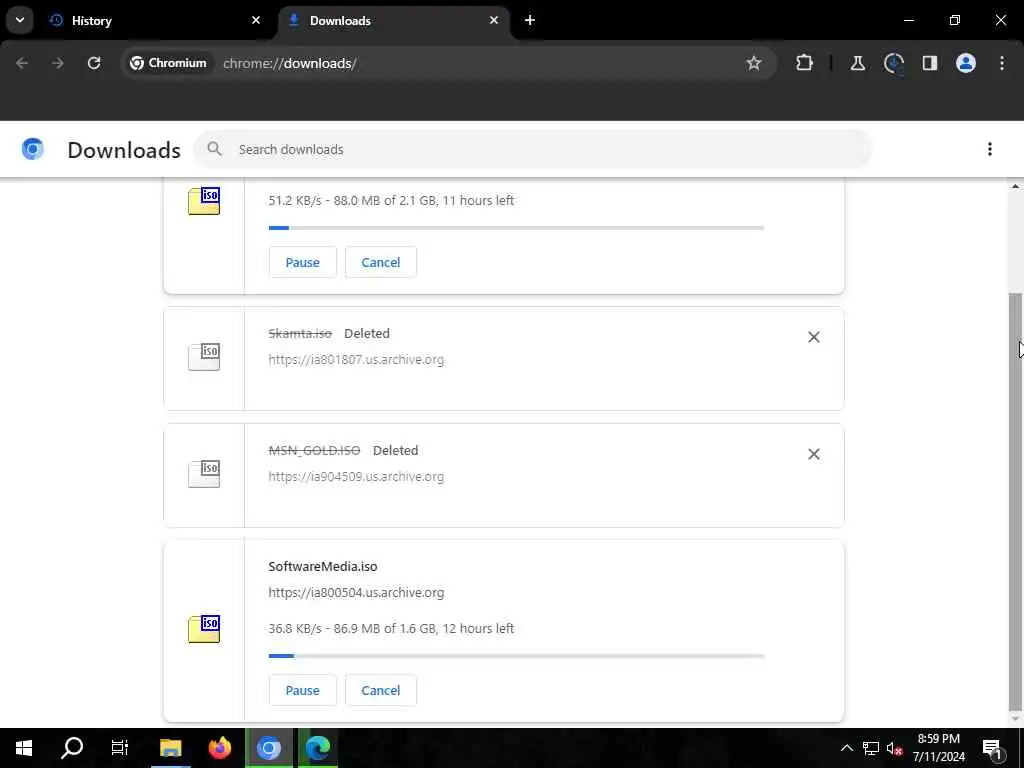The image size is (1024, 768).
Task: Click the SoftwareMedia.iso progress bar
Action: click(516, 656)
